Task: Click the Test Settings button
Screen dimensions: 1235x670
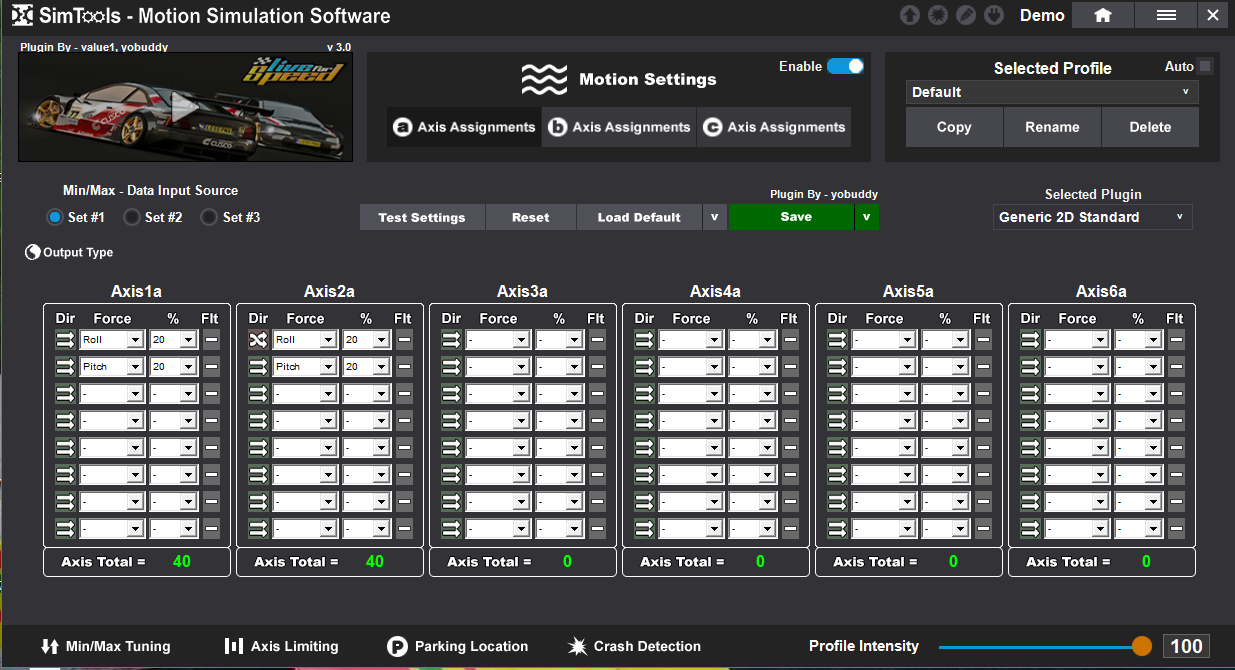Action: (x=422, y=217)
